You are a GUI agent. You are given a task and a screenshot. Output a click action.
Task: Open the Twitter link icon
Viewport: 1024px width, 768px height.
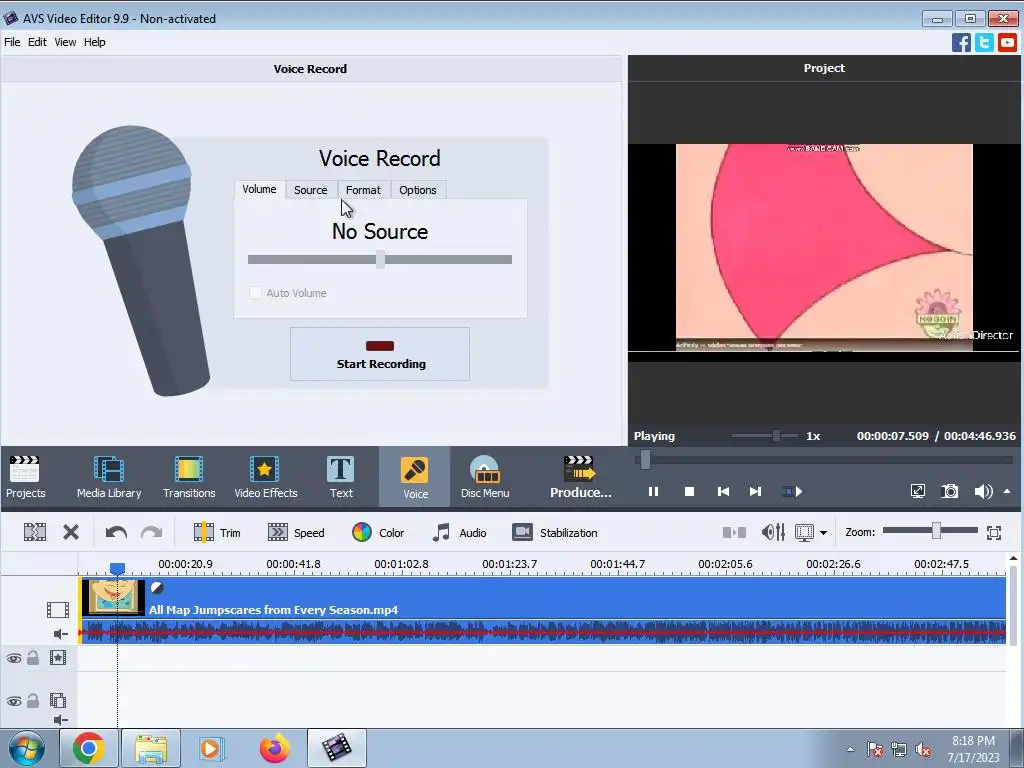tap(984, 43)
